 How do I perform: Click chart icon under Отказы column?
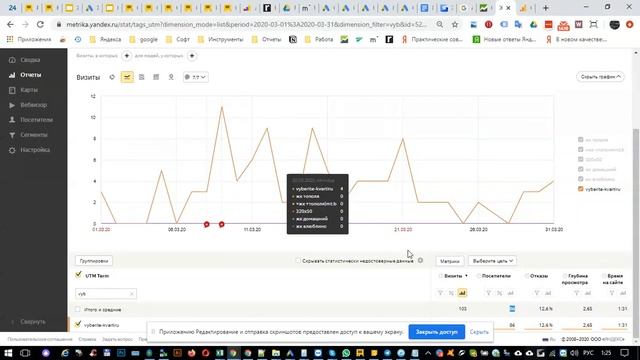click(548, 293)
